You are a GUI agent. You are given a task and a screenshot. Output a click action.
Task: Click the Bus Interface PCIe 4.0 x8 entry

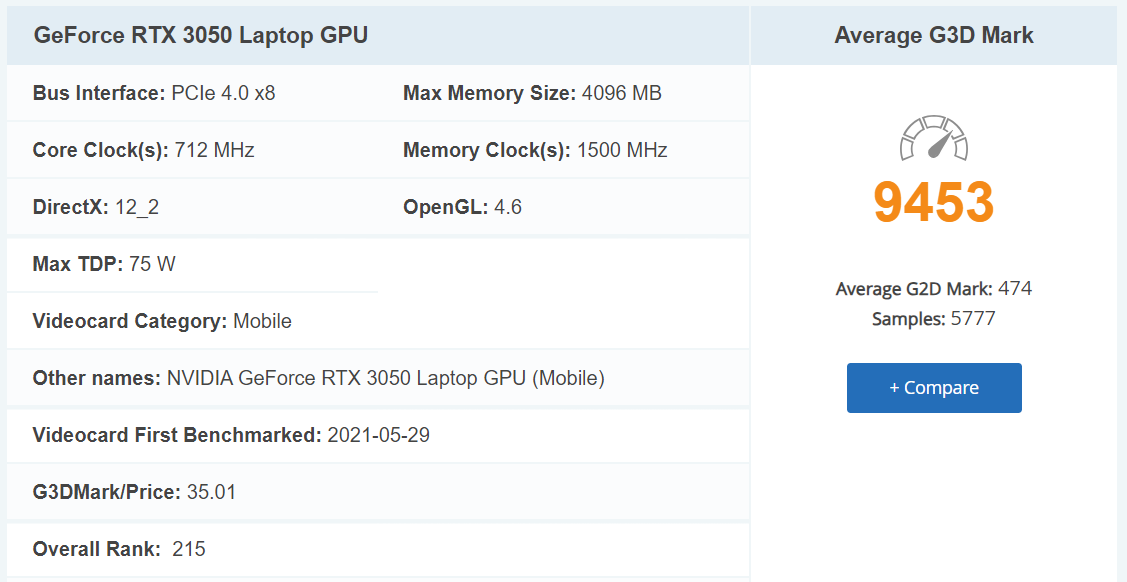tap(154, 93)
